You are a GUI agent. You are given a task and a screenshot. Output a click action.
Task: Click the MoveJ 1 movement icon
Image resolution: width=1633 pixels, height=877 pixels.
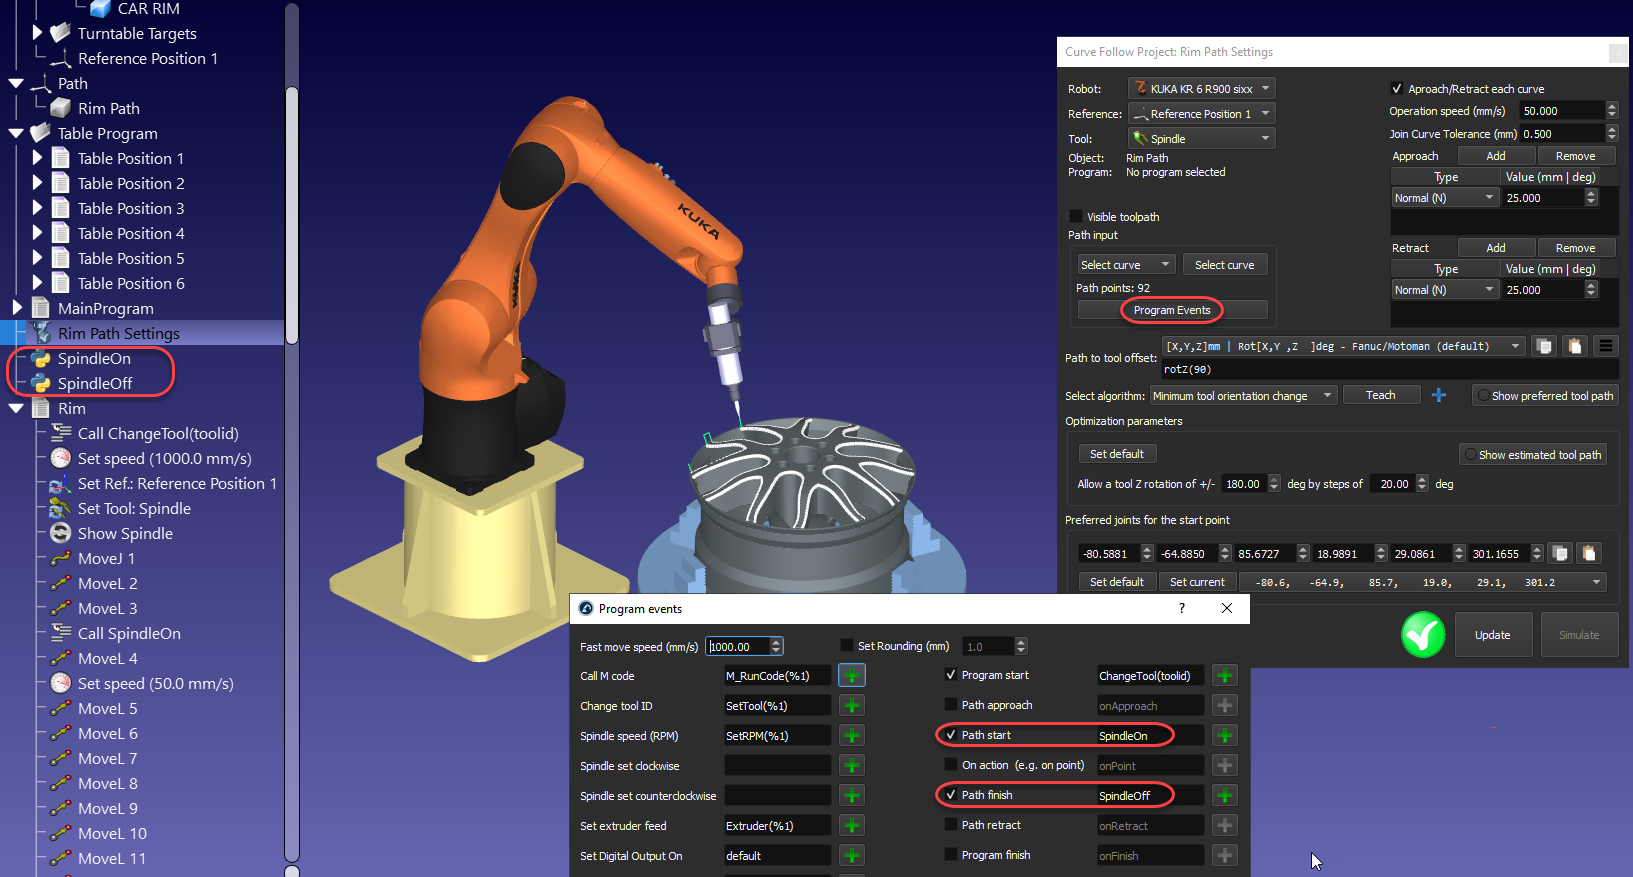pos(61,558)
